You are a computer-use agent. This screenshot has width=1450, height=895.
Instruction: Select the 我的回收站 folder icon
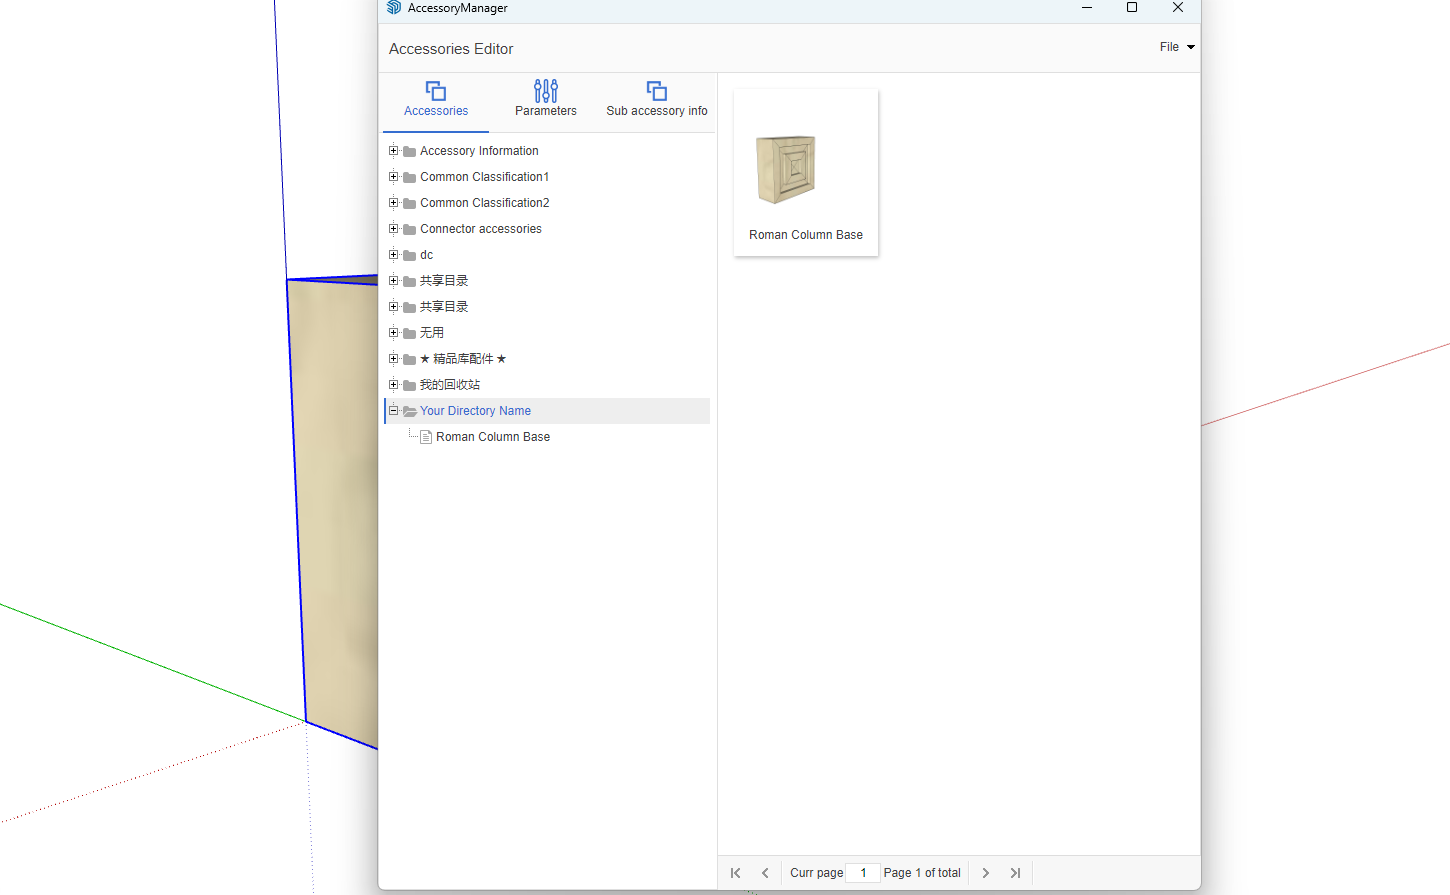(409, 386)
